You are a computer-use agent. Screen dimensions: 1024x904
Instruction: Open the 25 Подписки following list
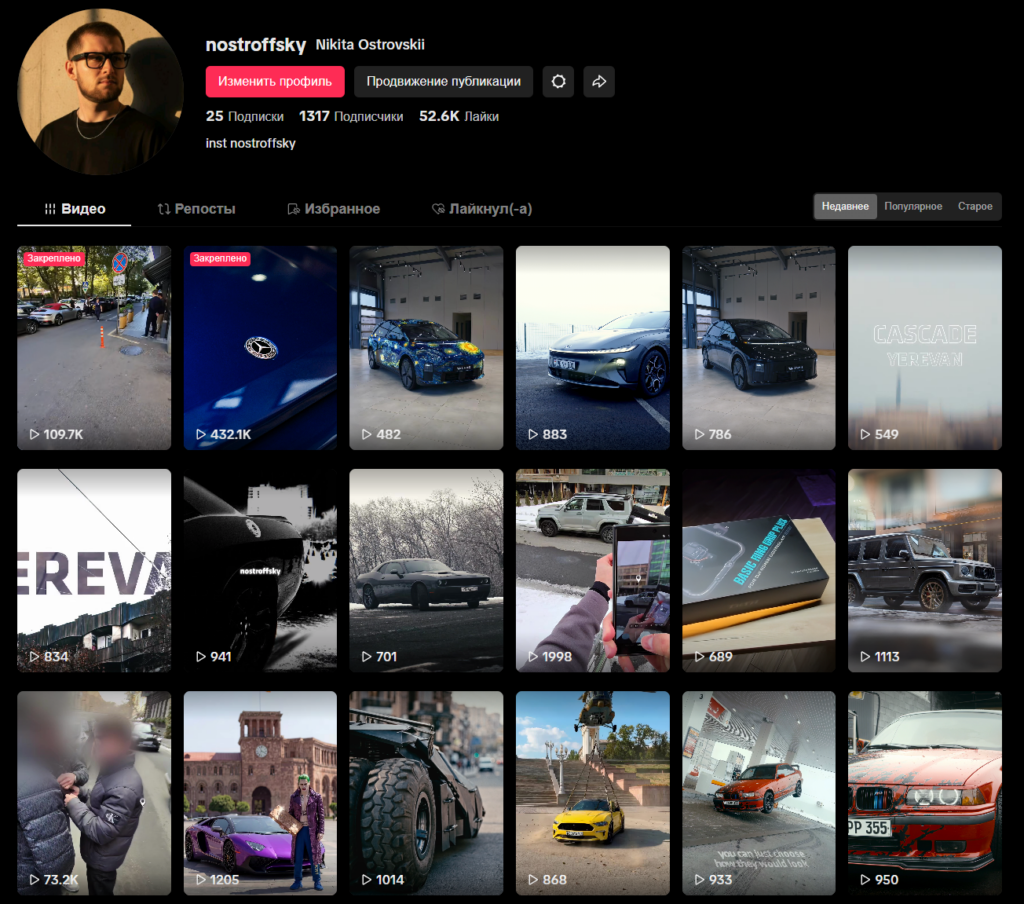(x=245, y=116)
